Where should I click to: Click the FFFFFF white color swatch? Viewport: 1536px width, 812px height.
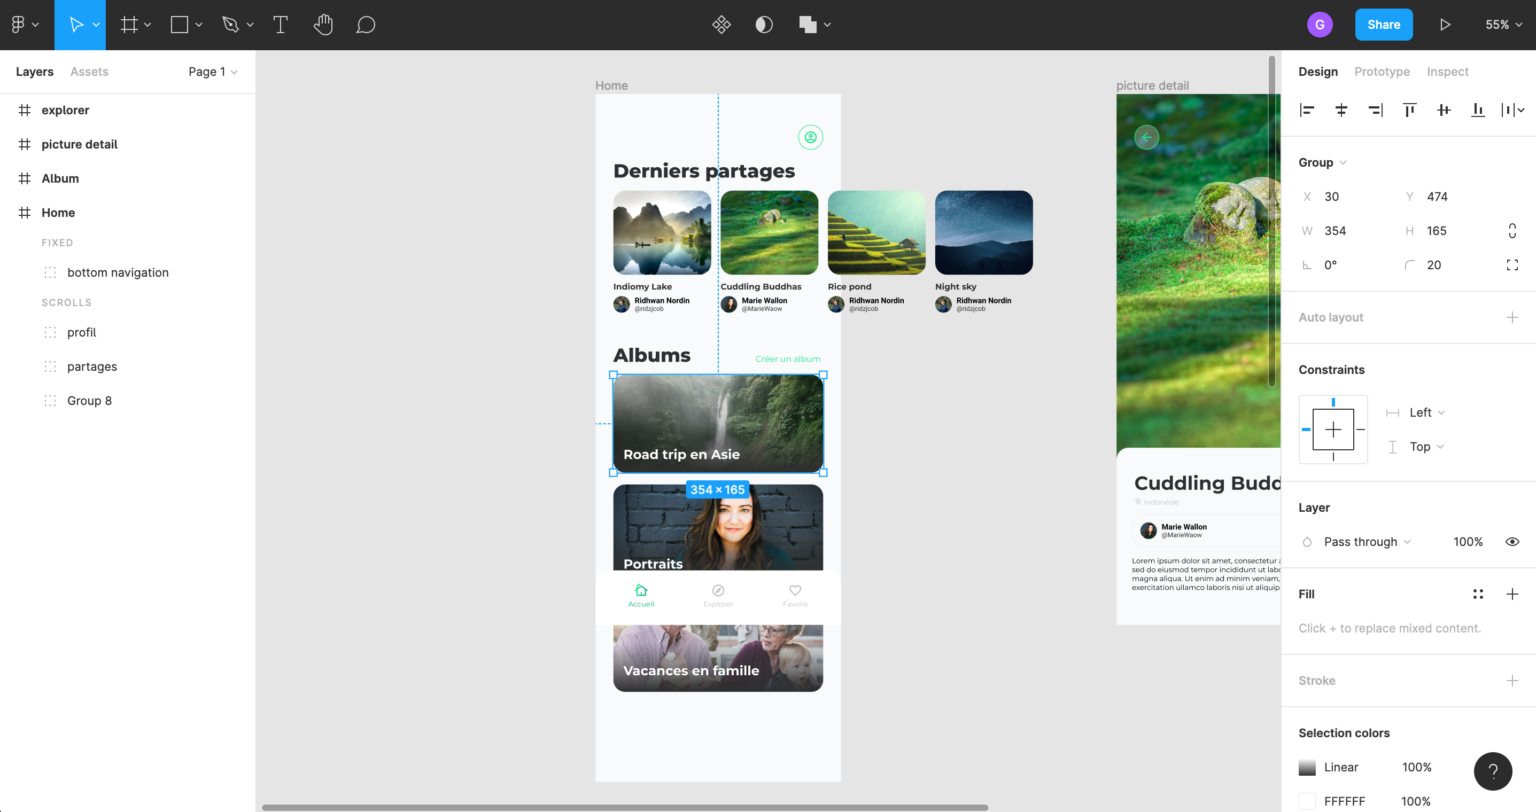tap(1306, 801)
